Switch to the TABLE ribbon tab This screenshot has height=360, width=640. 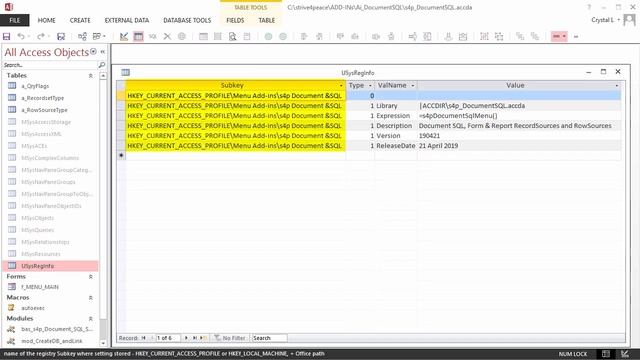267,20
